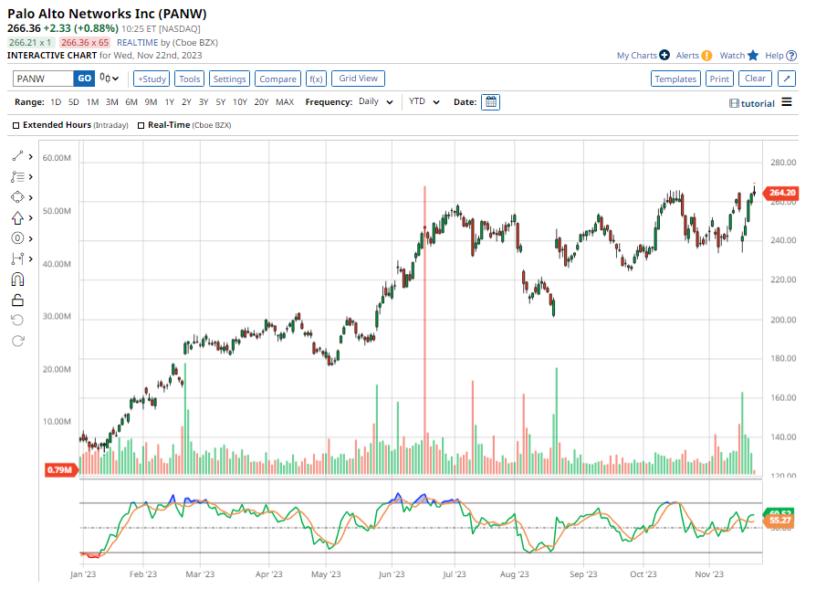Click the Print button
This screenshot has width=816, height=600.
[x=719, y=79]
